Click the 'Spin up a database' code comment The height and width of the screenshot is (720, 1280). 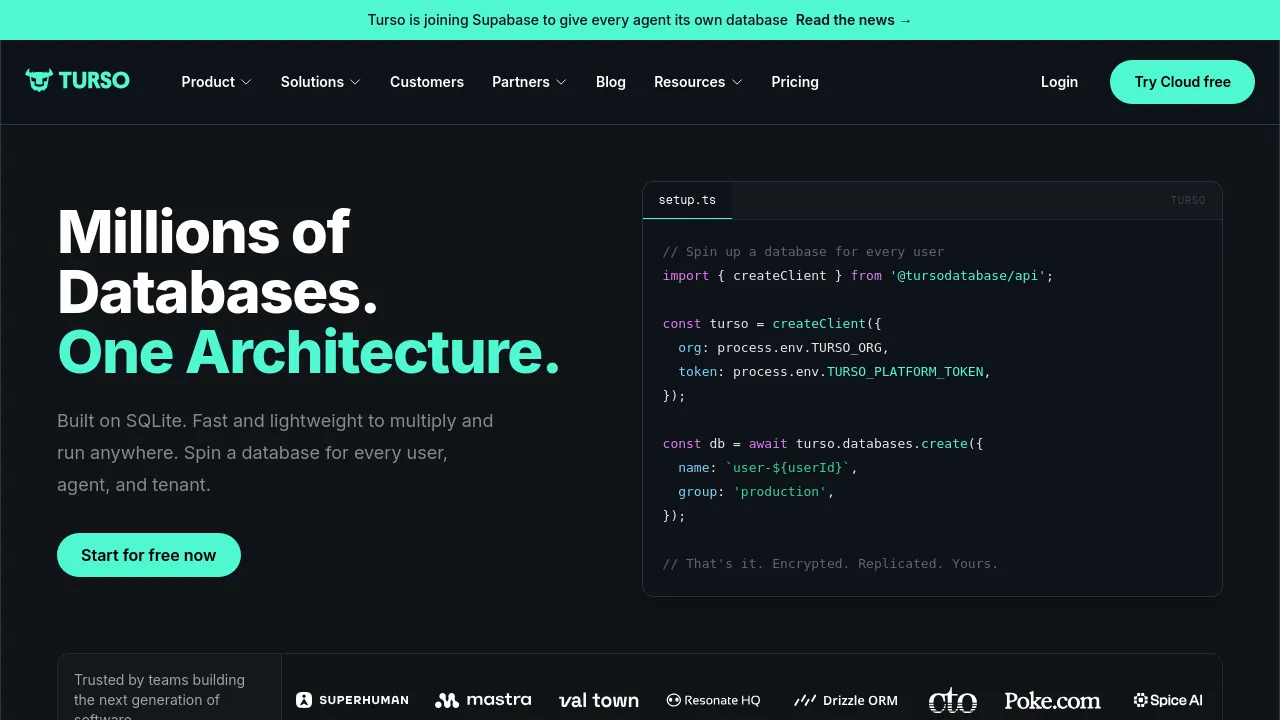(803, 252)
